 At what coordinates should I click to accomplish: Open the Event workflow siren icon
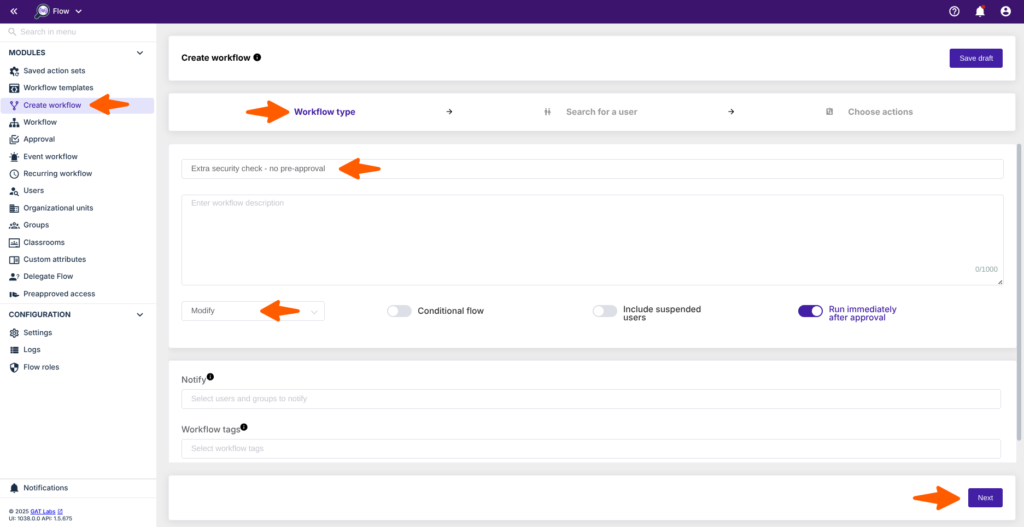point(14,157)
